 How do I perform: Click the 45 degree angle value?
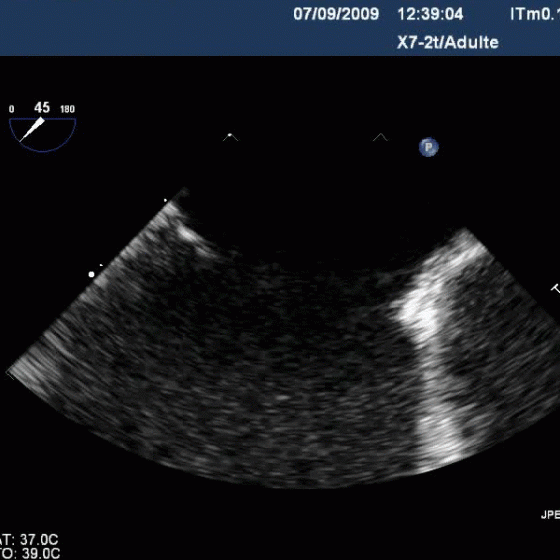click(42, 108)
